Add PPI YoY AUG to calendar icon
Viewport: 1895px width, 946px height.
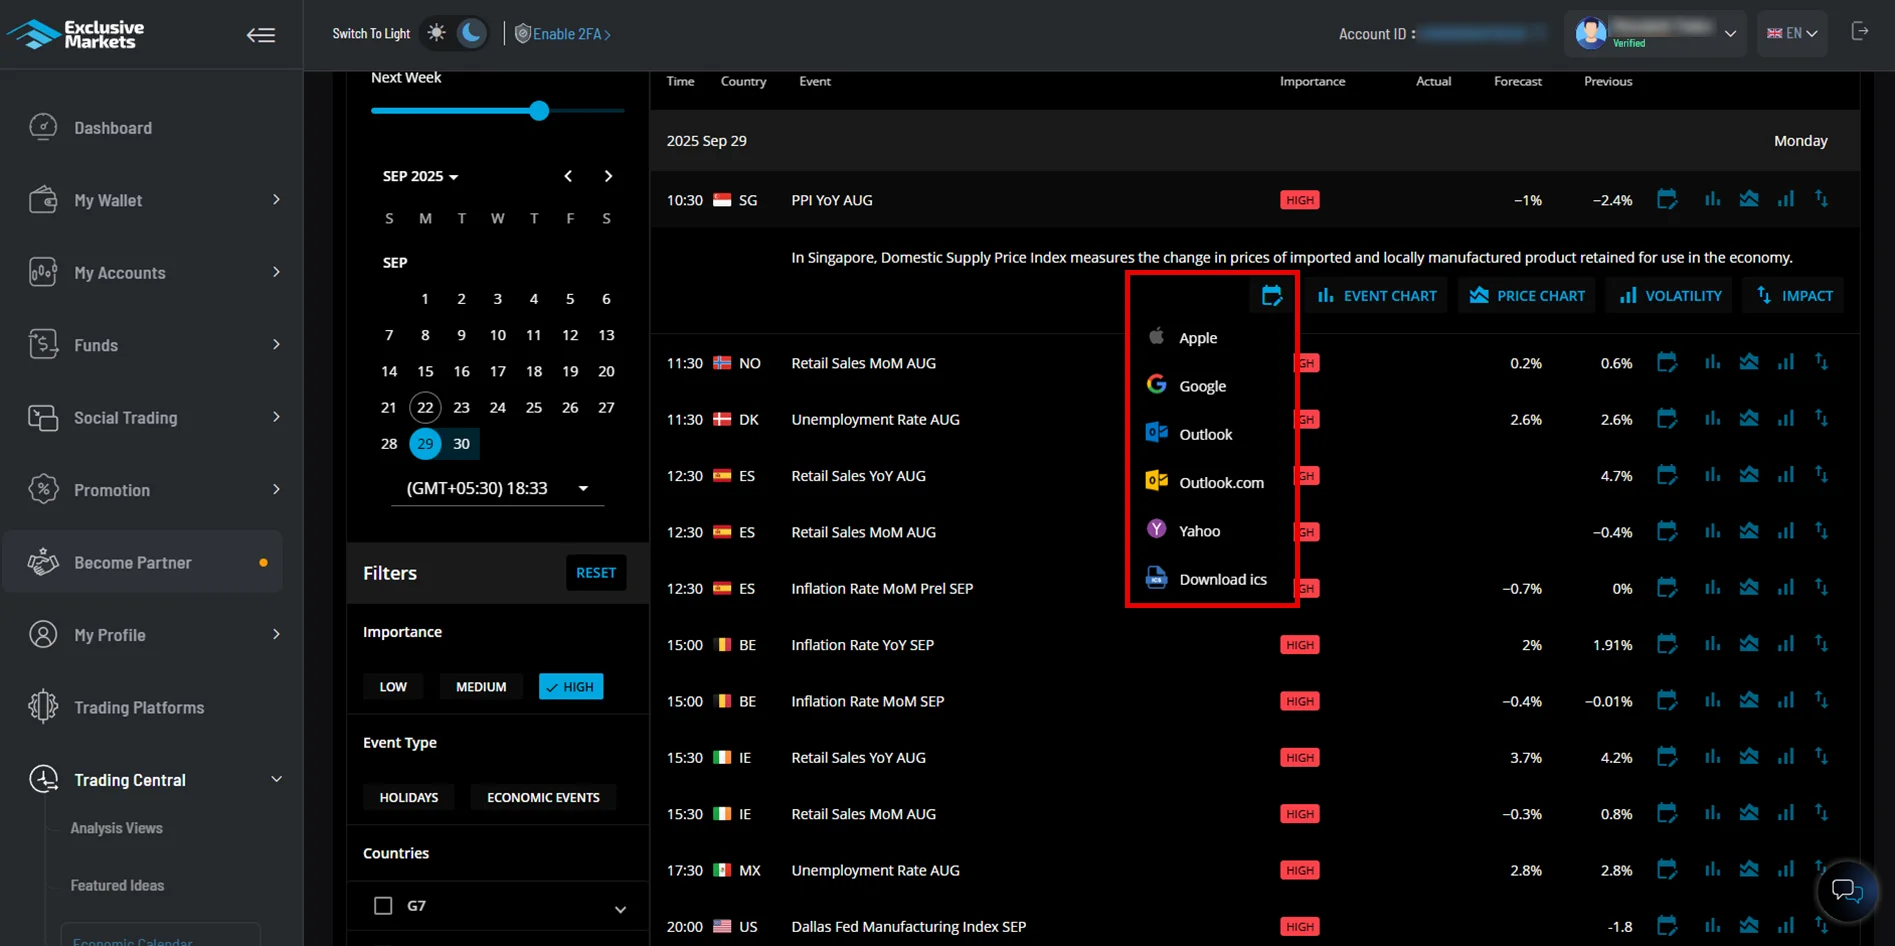[1666, 200]
